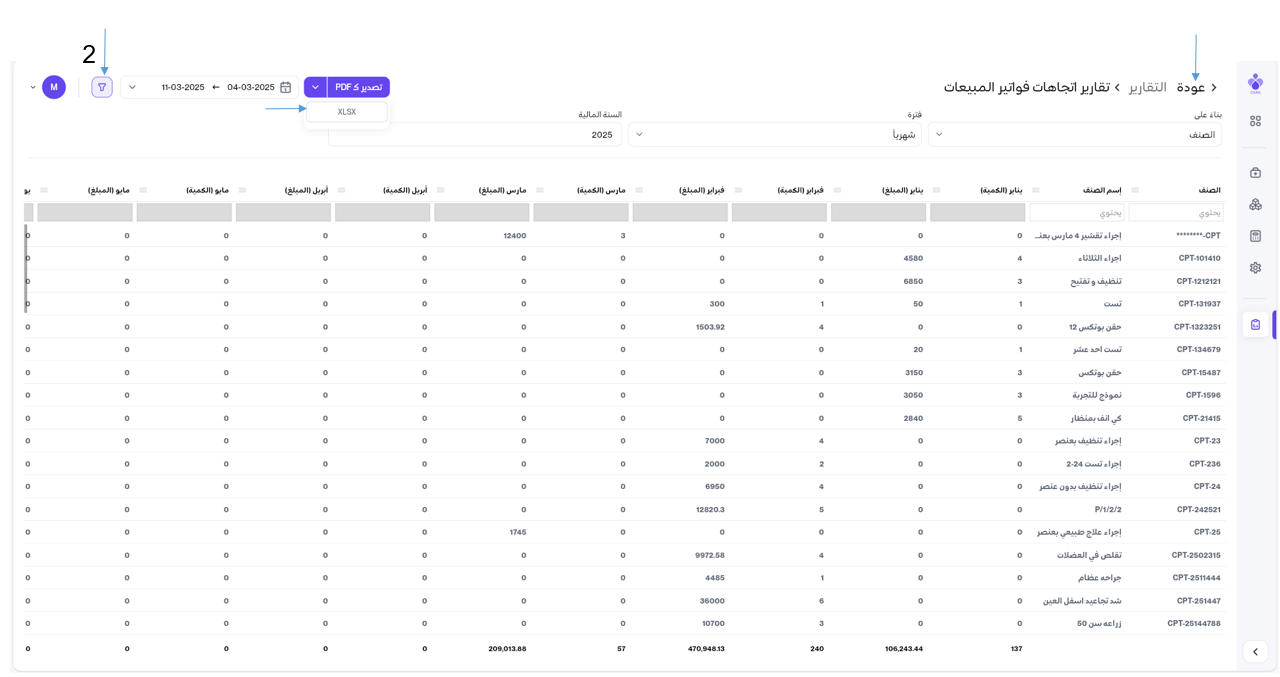Toggle export options dropdown arrow
The width and height of the screenshot is (1280, 677).
(315, 87)
